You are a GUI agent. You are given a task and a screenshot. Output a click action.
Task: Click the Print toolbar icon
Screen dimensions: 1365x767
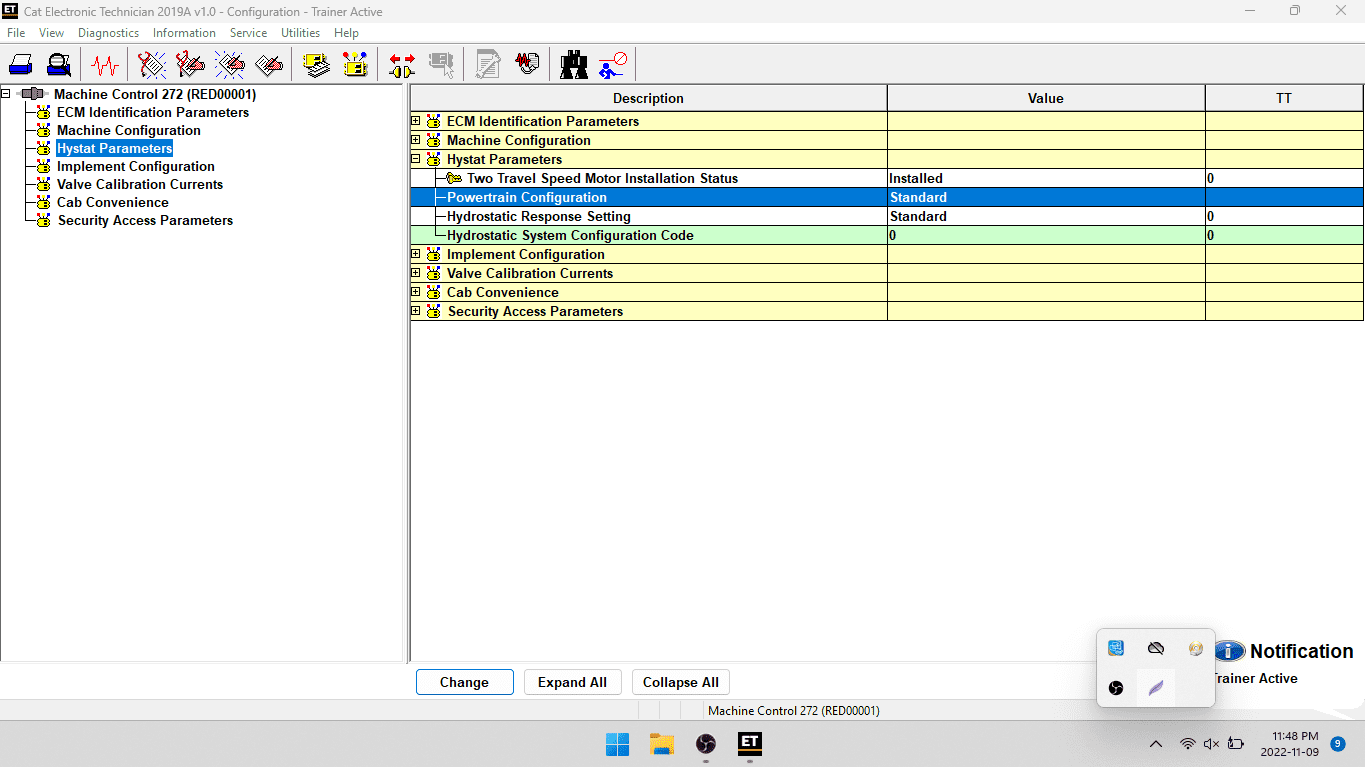point(21,65)
